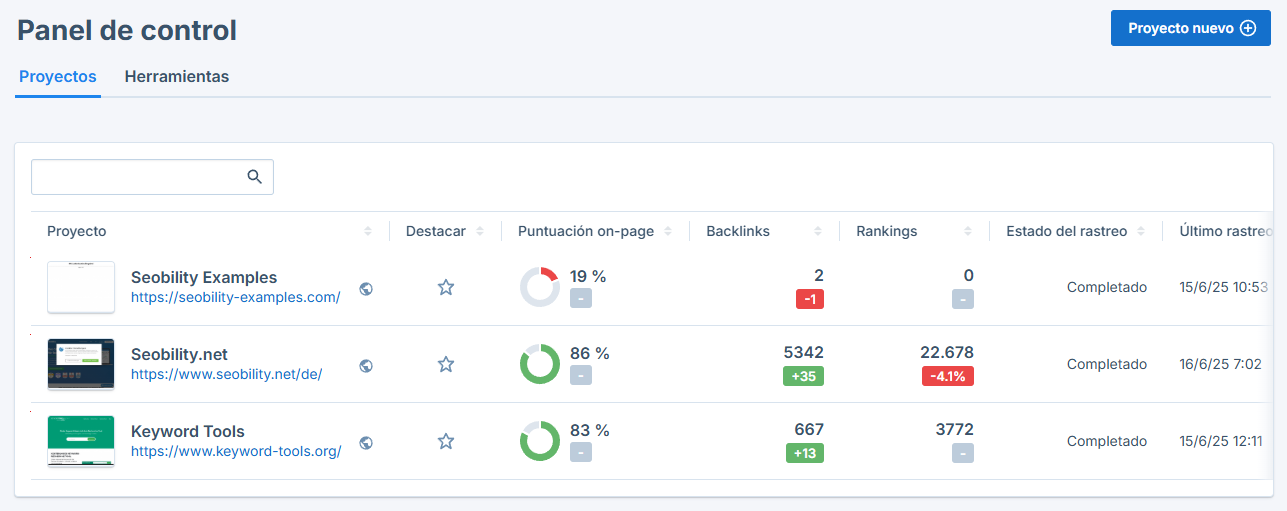
Task: Sort by Backlinks column arrows
Action: [x=818, y=231]
